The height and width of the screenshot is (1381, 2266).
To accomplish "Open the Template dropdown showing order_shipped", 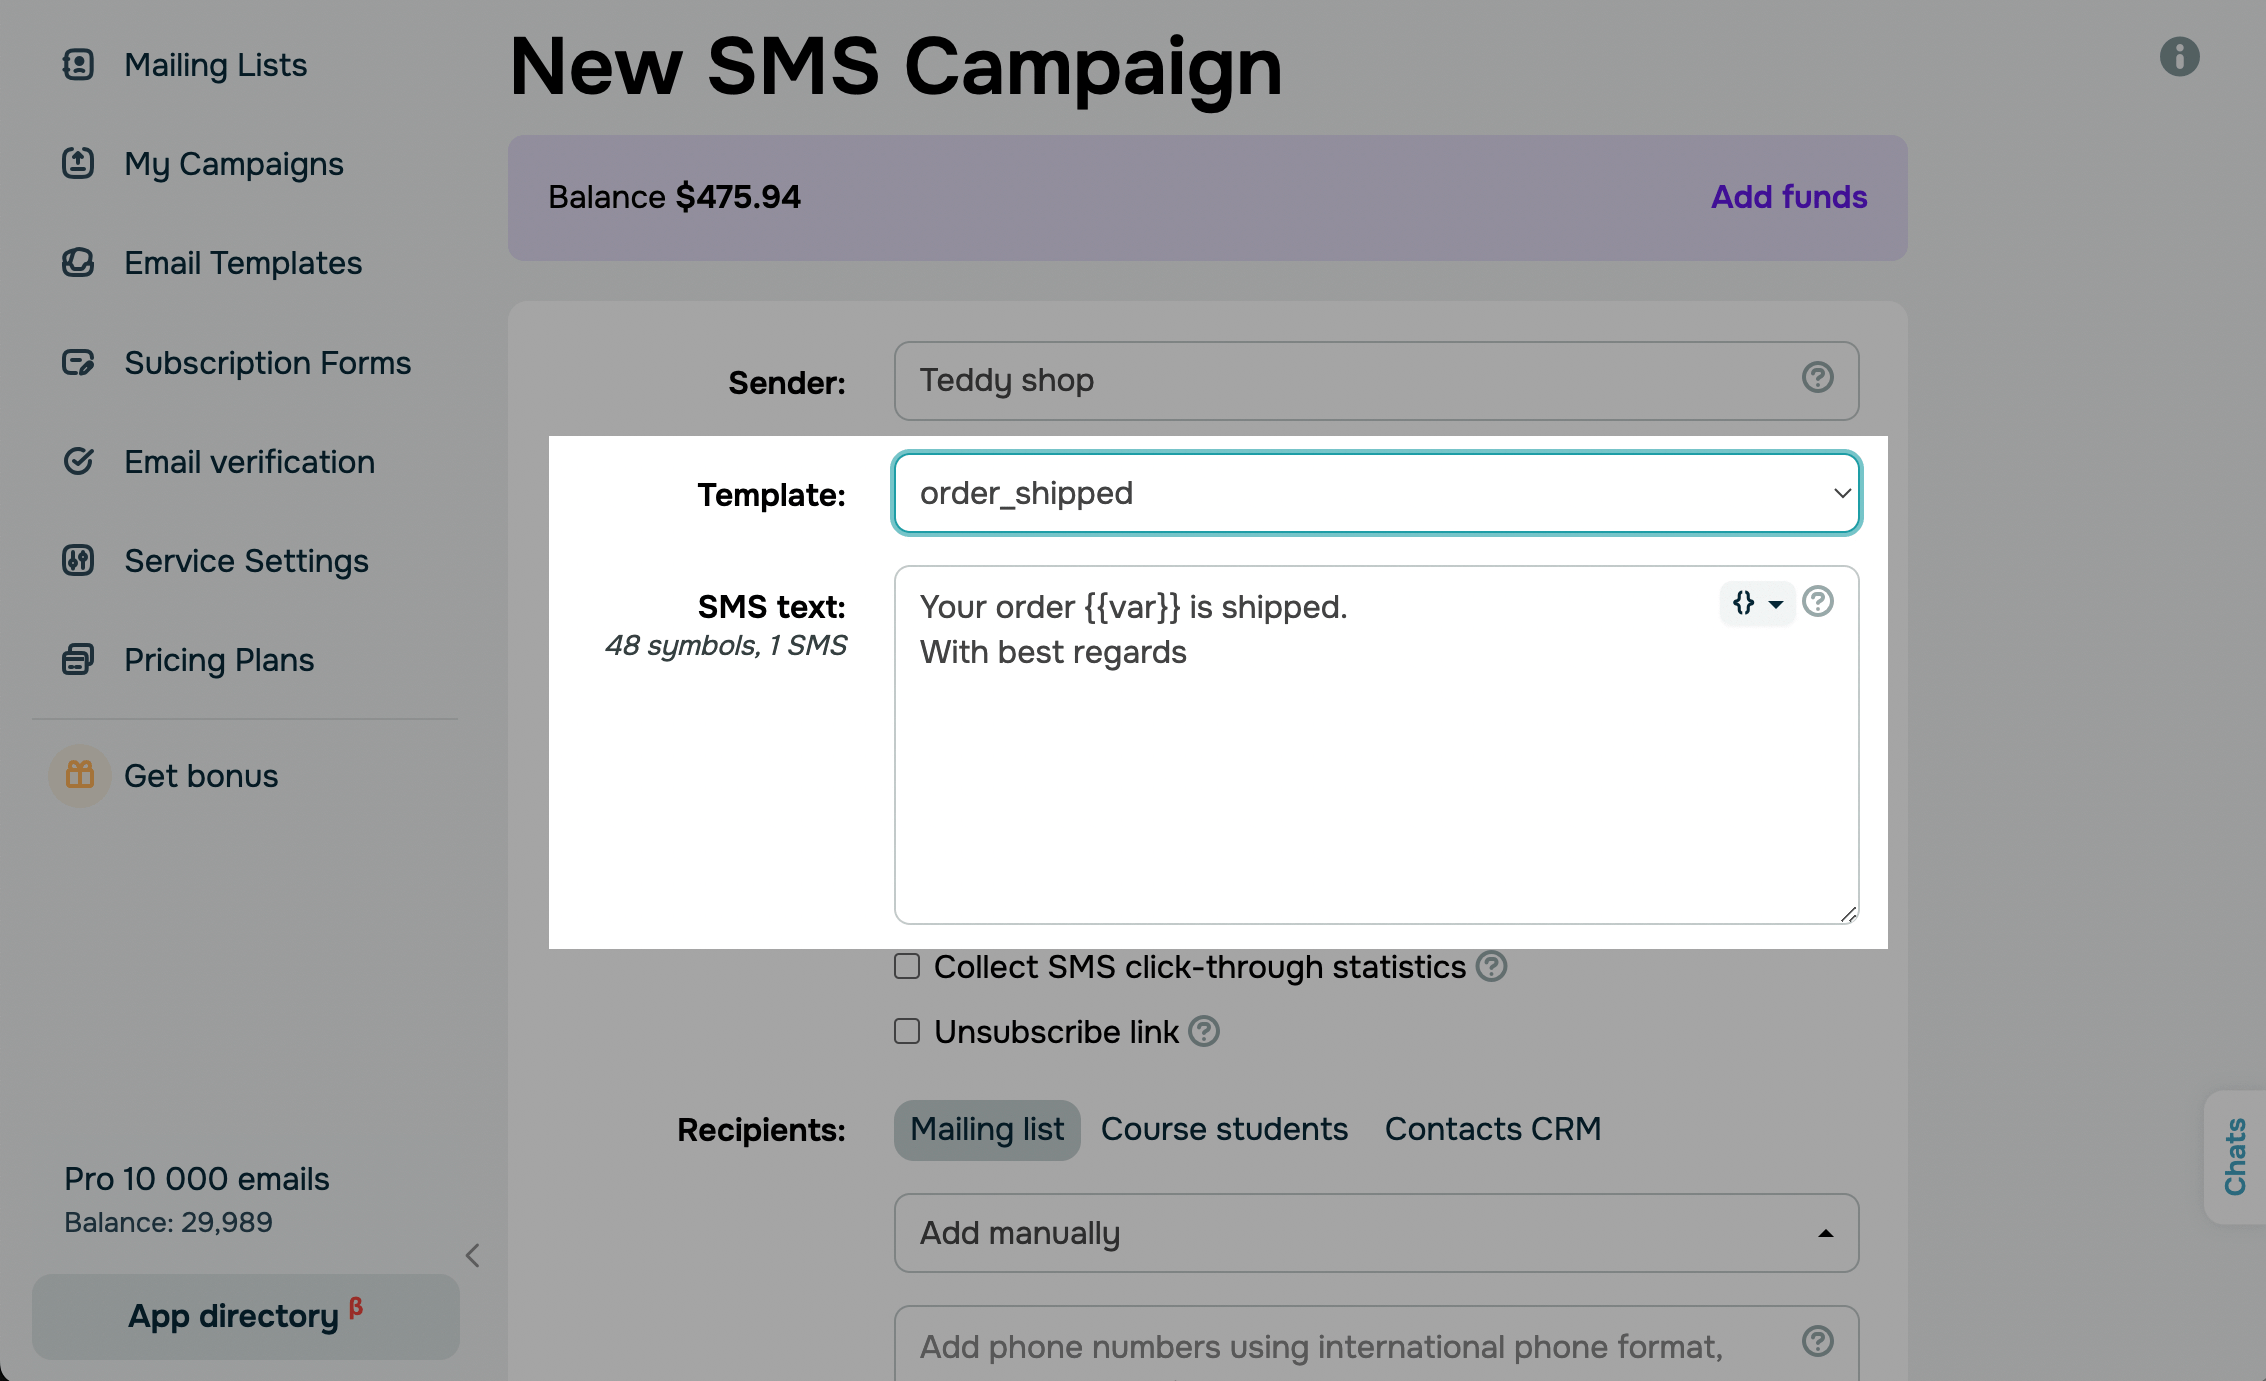I will 1376,493.
